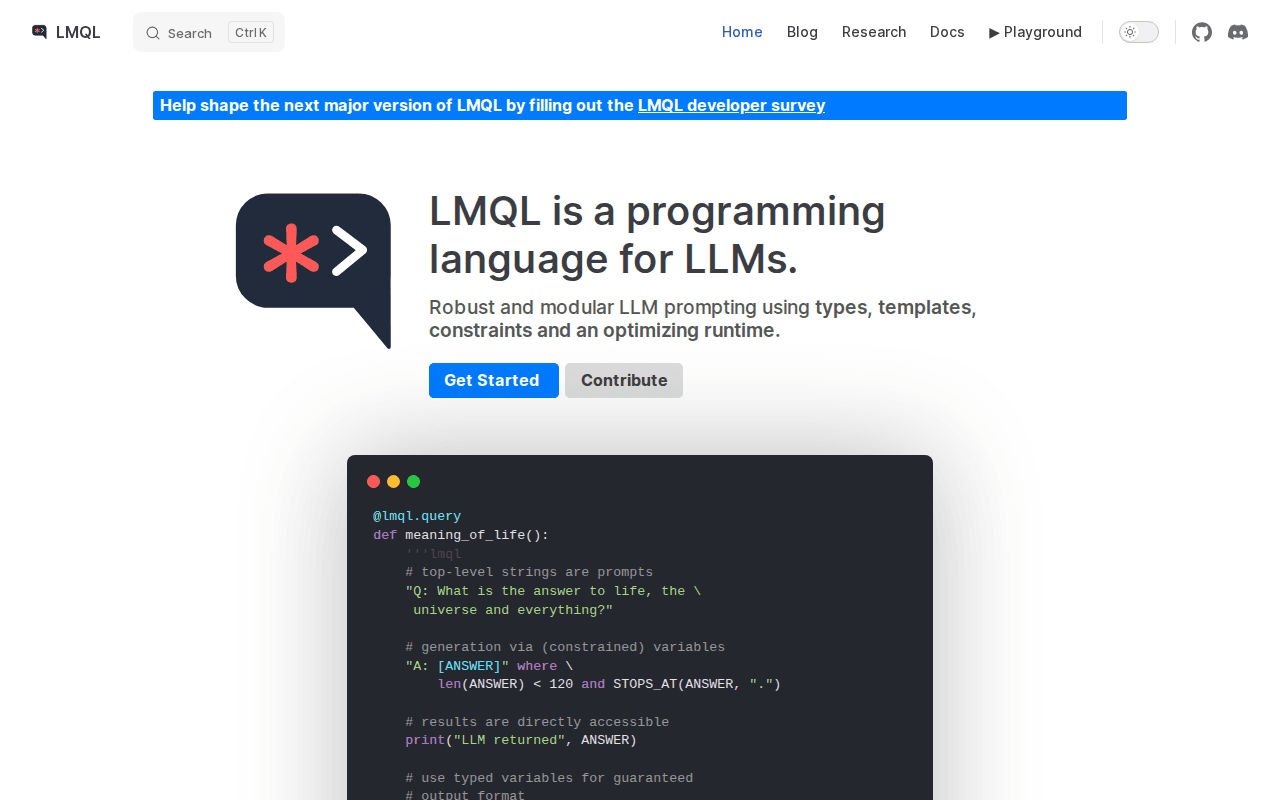Click the "def meaning_of_life():" code line
The height and width of the screenshot is (800, 1280).
[x=461, y=535]
